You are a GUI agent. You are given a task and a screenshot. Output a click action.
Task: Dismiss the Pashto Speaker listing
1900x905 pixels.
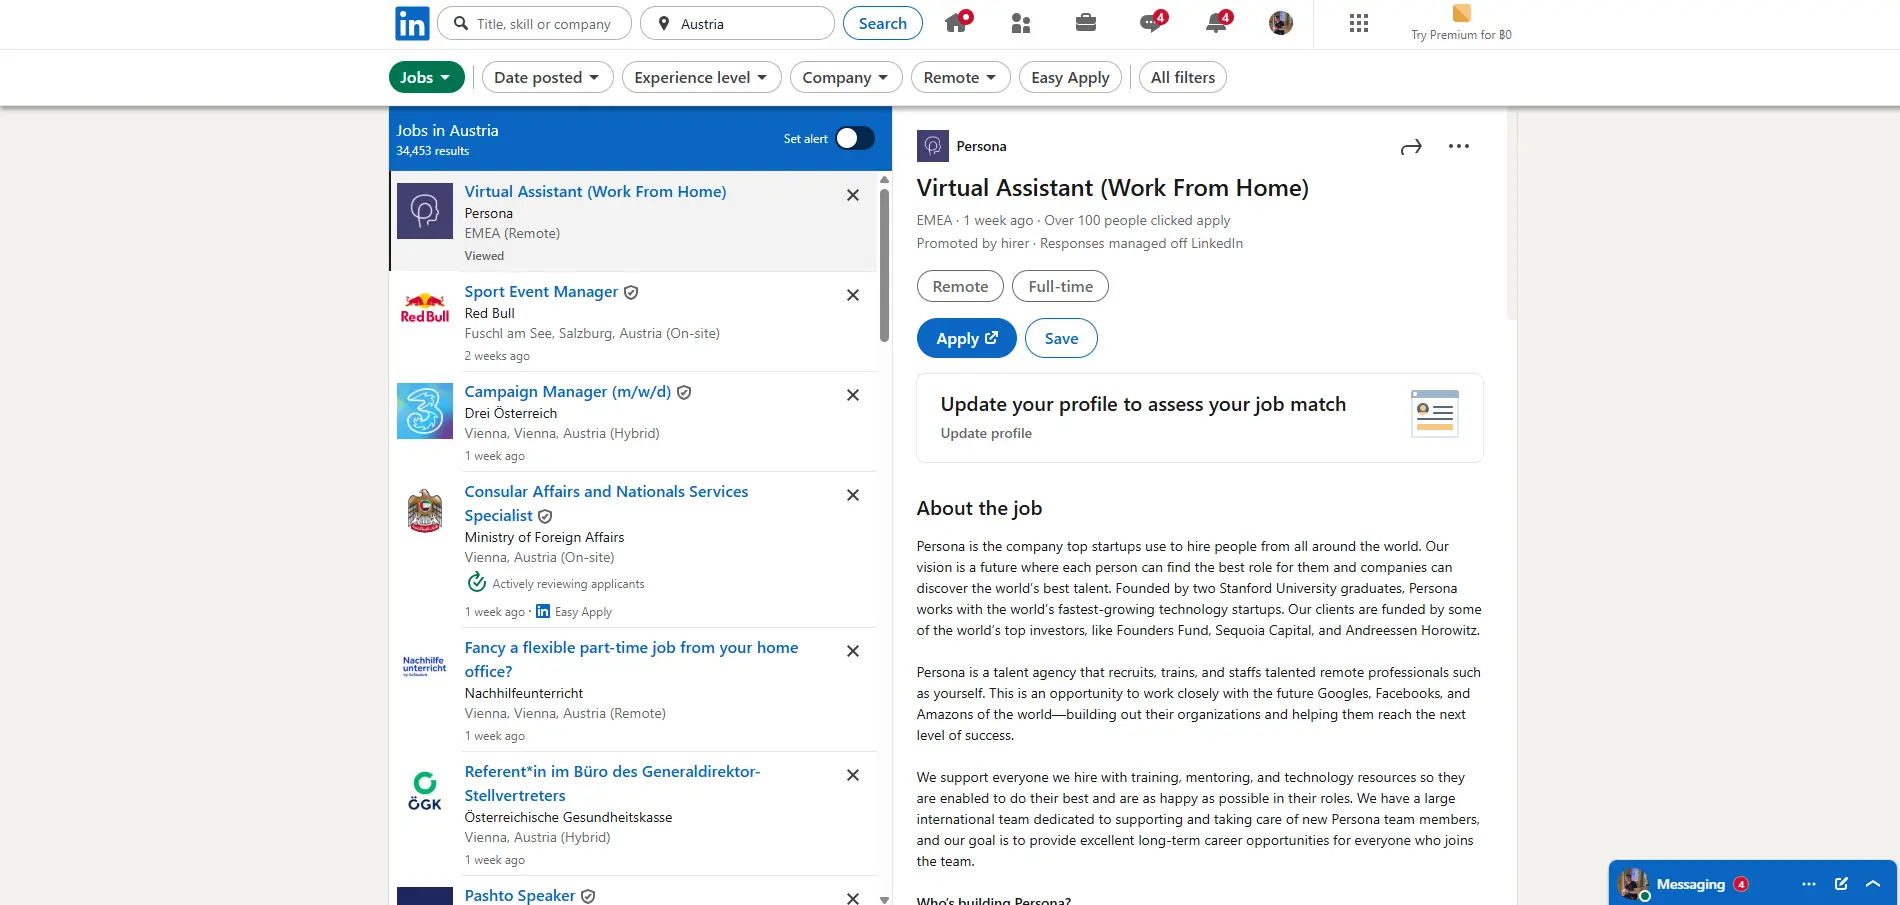[853, 898]
